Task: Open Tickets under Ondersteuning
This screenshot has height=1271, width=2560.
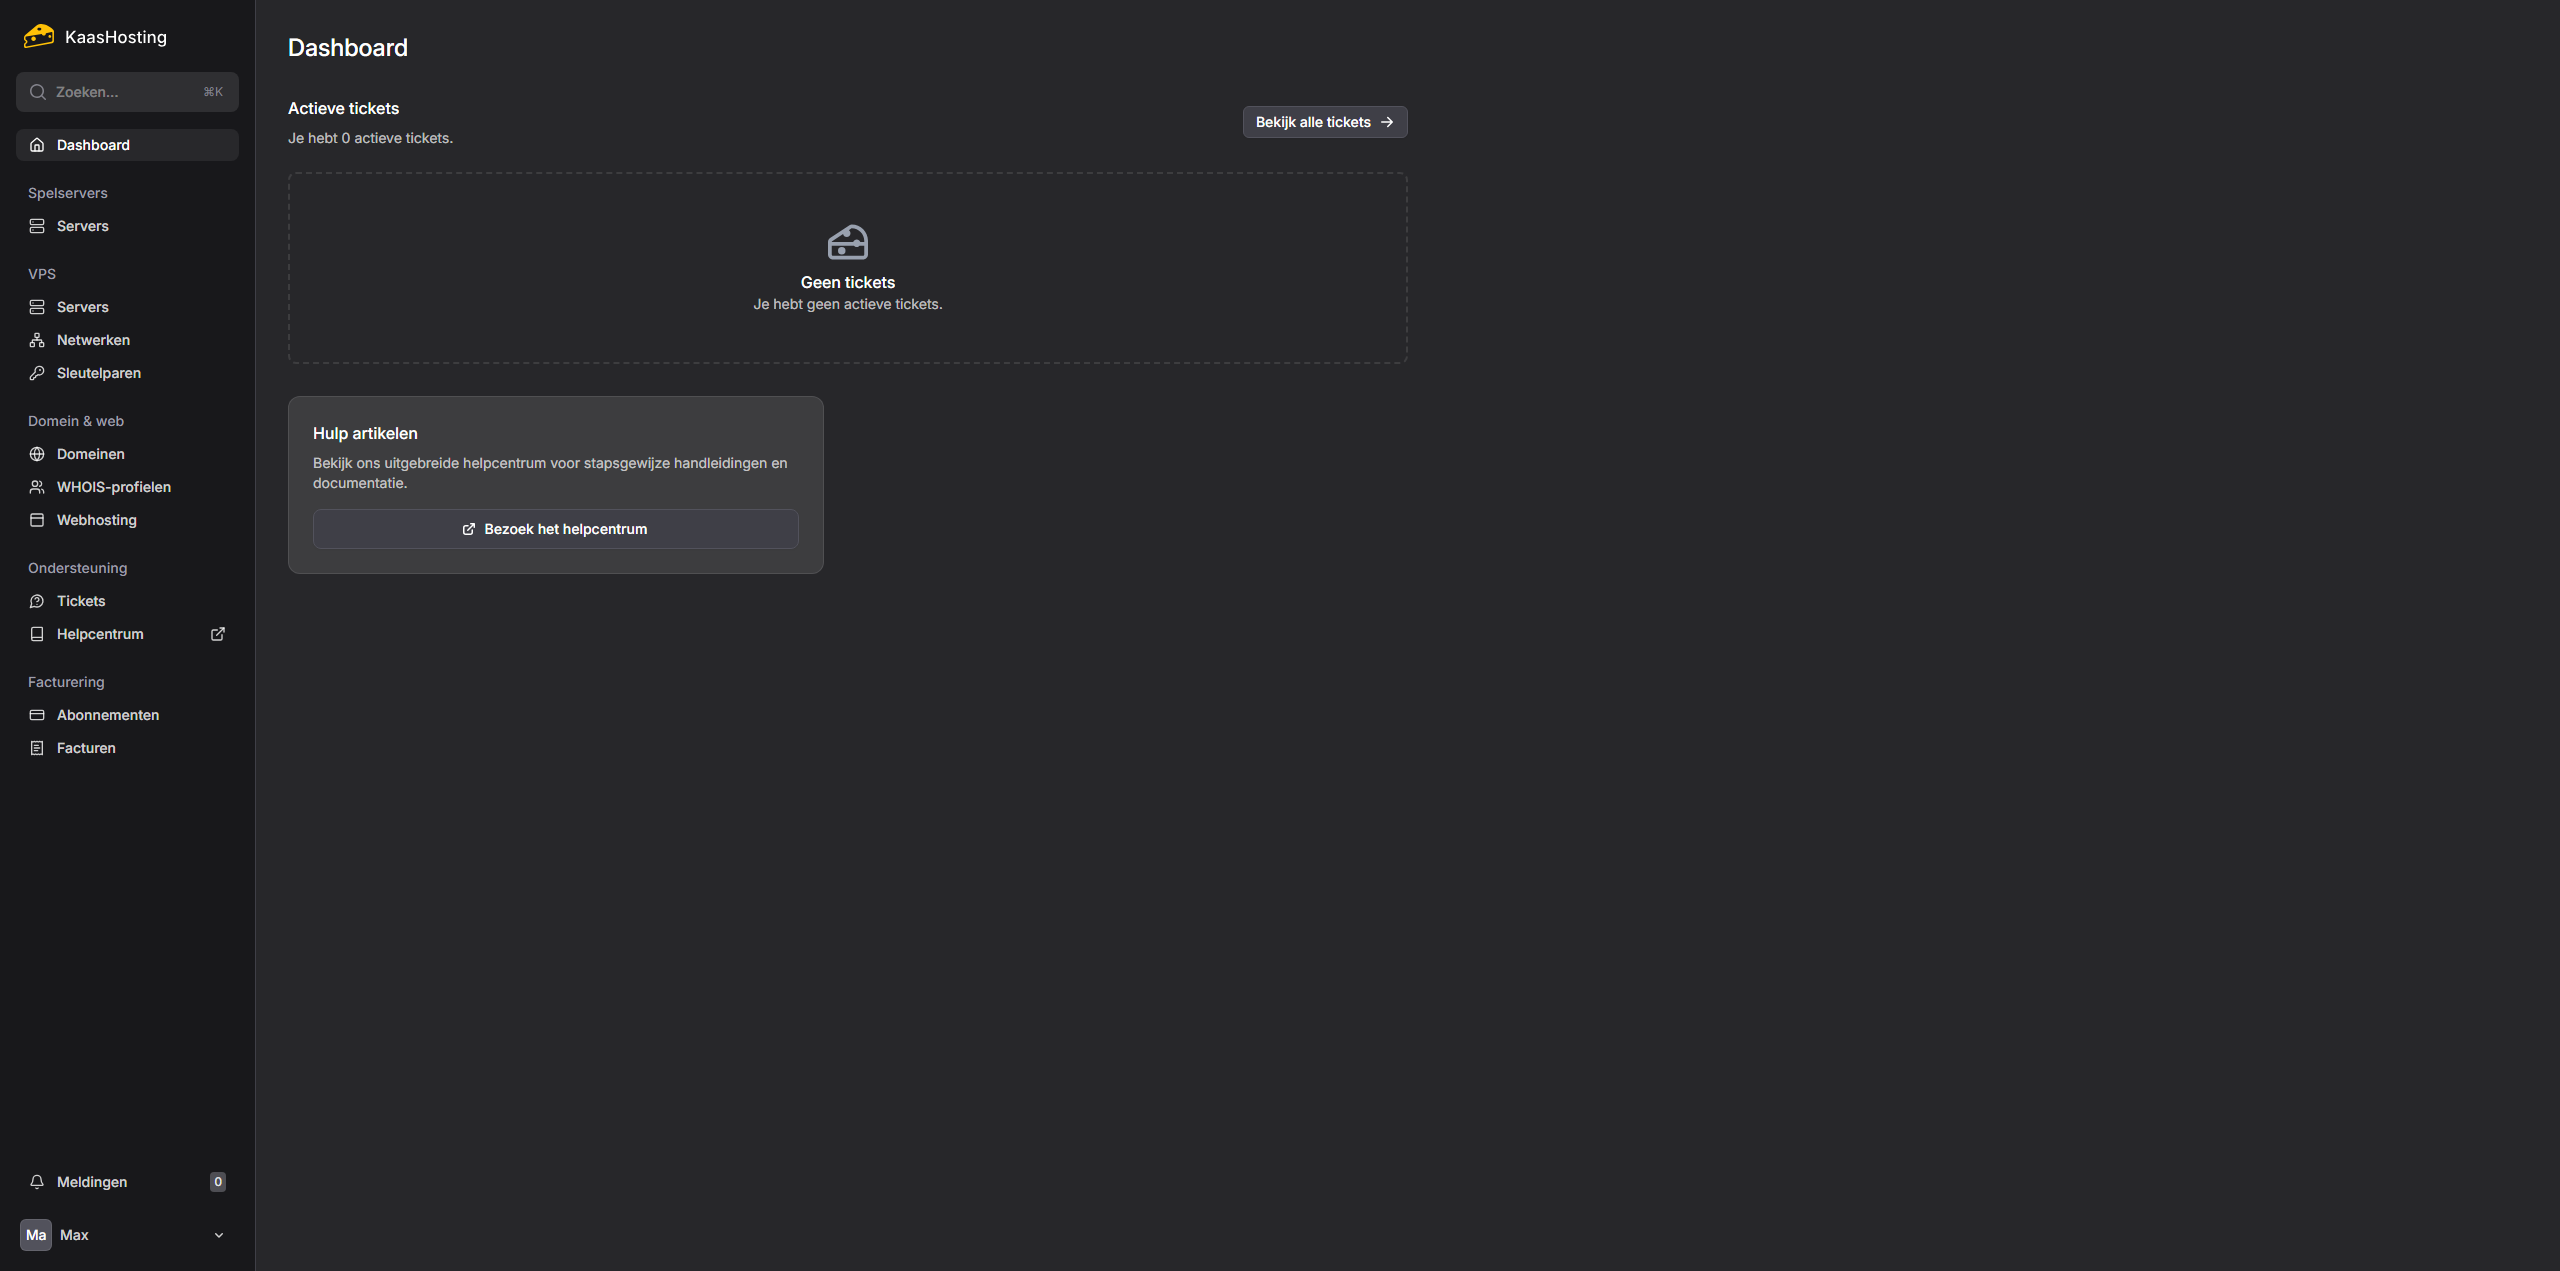Action: [x=81, y=601]
